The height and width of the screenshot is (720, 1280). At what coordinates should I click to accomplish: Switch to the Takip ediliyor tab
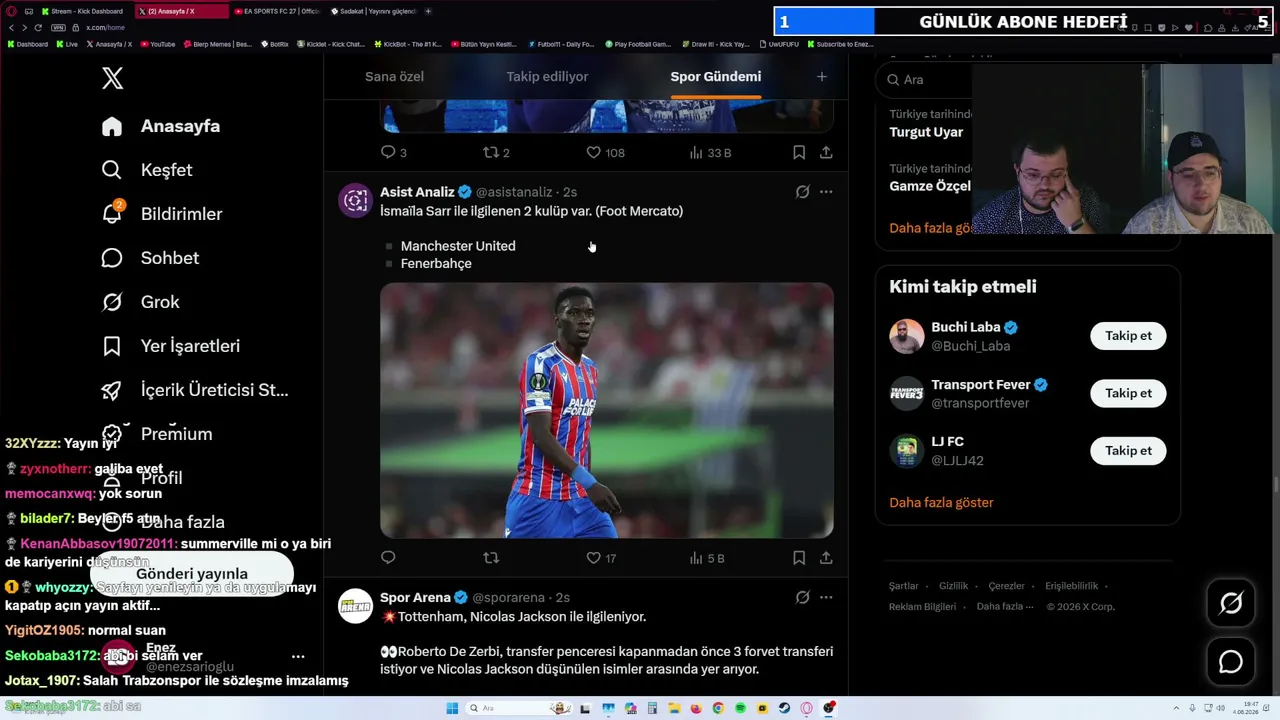[547, 77]
